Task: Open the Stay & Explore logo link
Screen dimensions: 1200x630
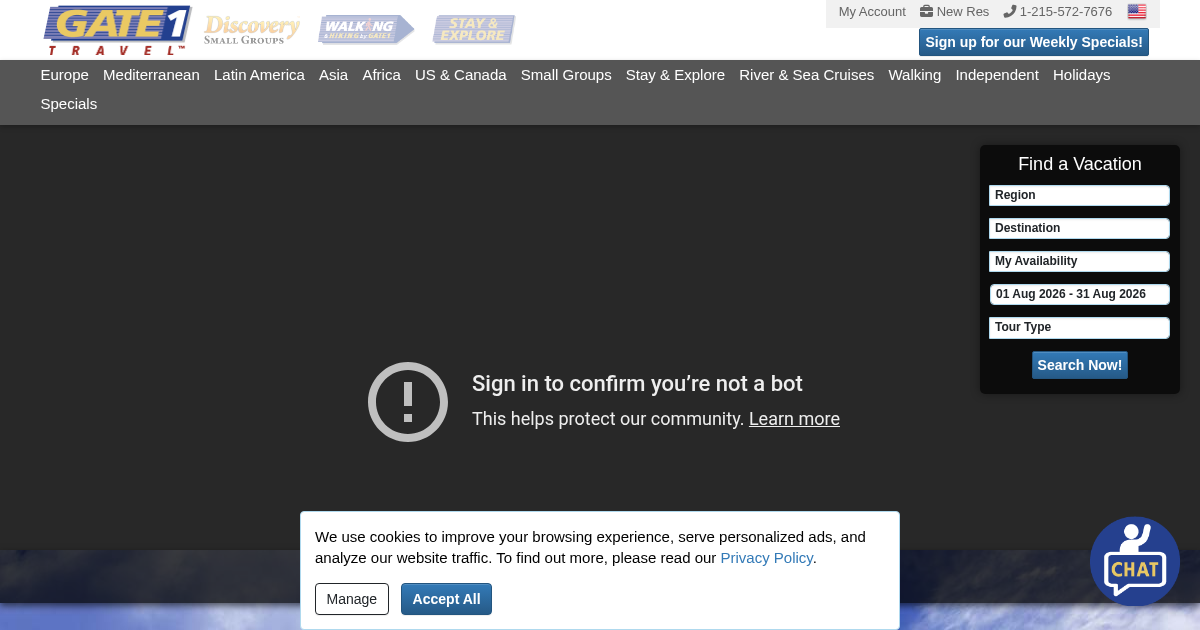Action: click(474, 30)
